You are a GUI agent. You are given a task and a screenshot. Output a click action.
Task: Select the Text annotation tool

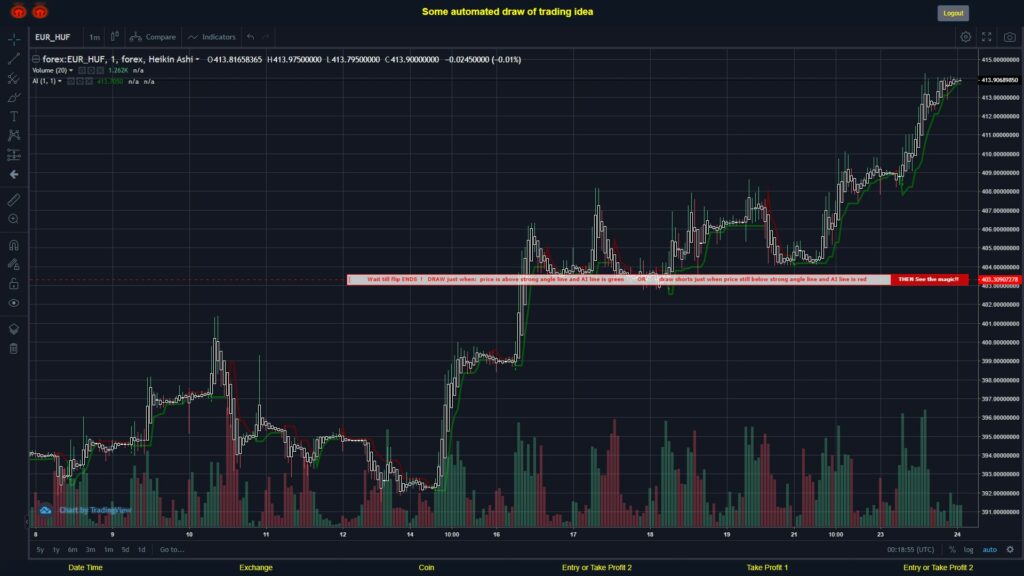point(14,116)
